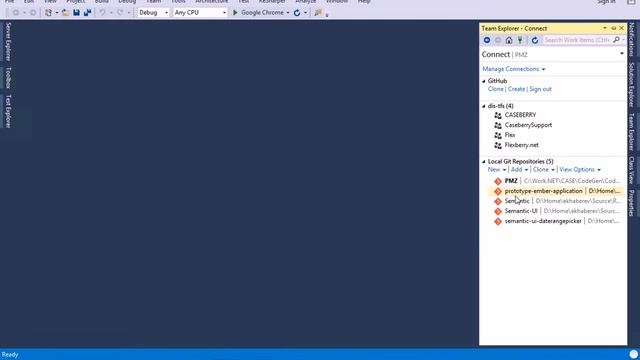Click the CASEBERRY team project icon
This screenshot has height=360, width=640.
pos(498,115)
